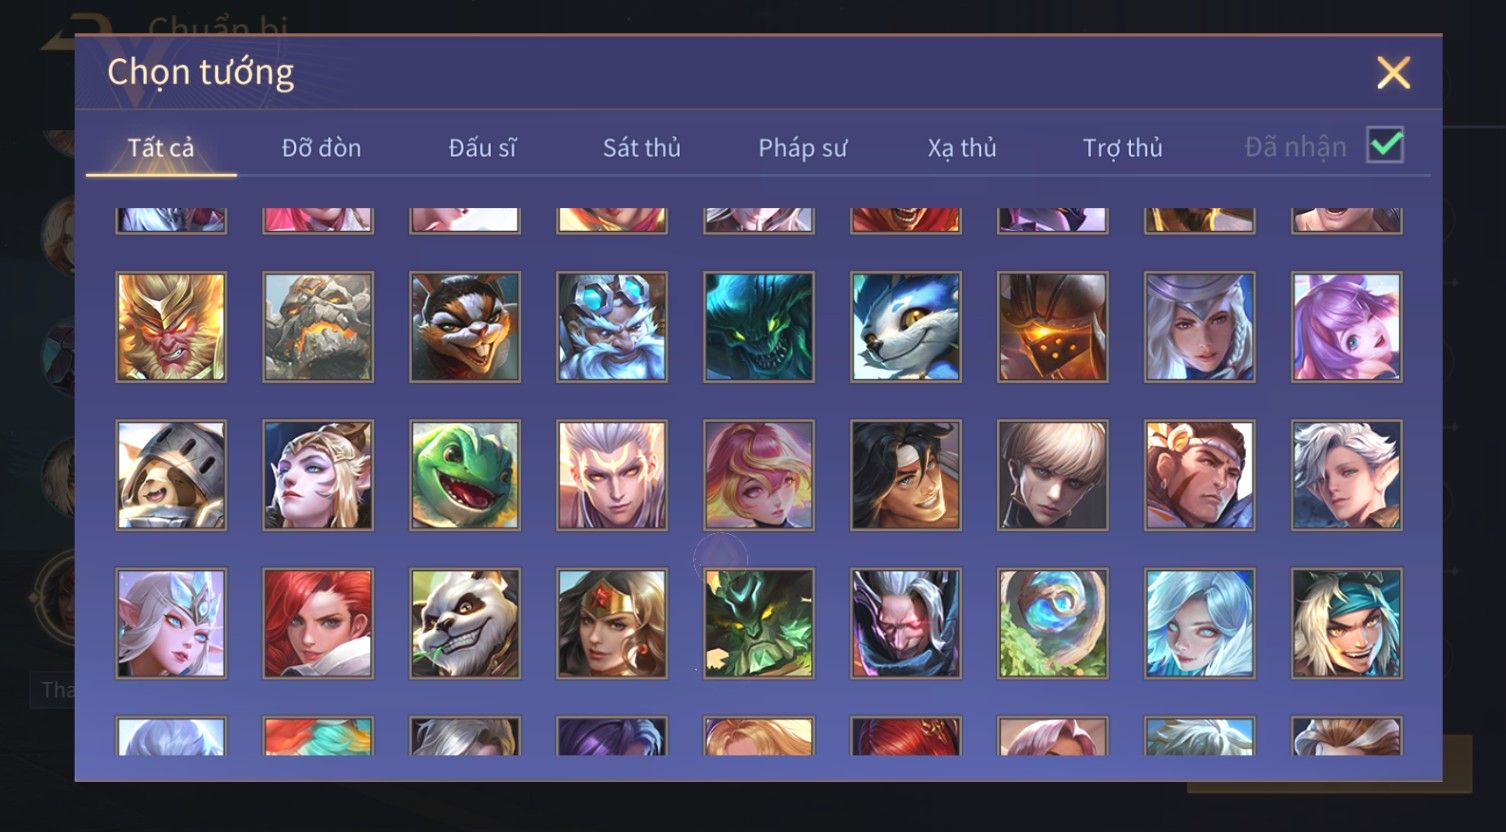Close the Chọn tướng dialog
Screen dimensions: 1506x832
click(x=1393, y=73)
